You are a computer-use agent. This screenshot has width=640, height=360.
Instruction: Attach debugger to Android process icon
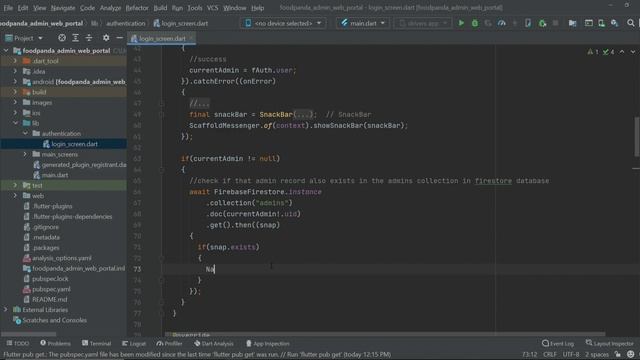pos(542,23)
